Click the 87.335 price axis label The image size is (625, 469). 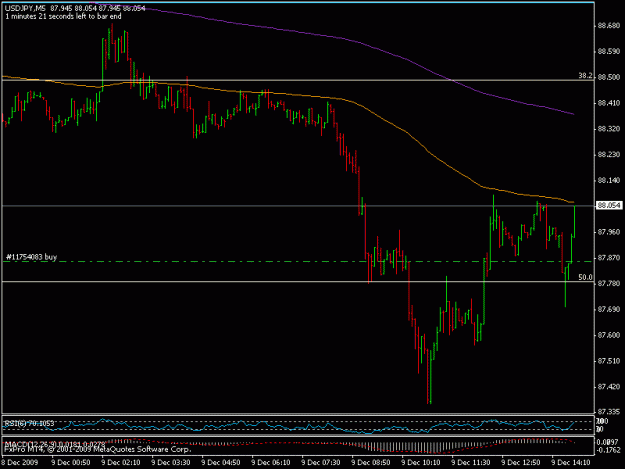[609, 411]
